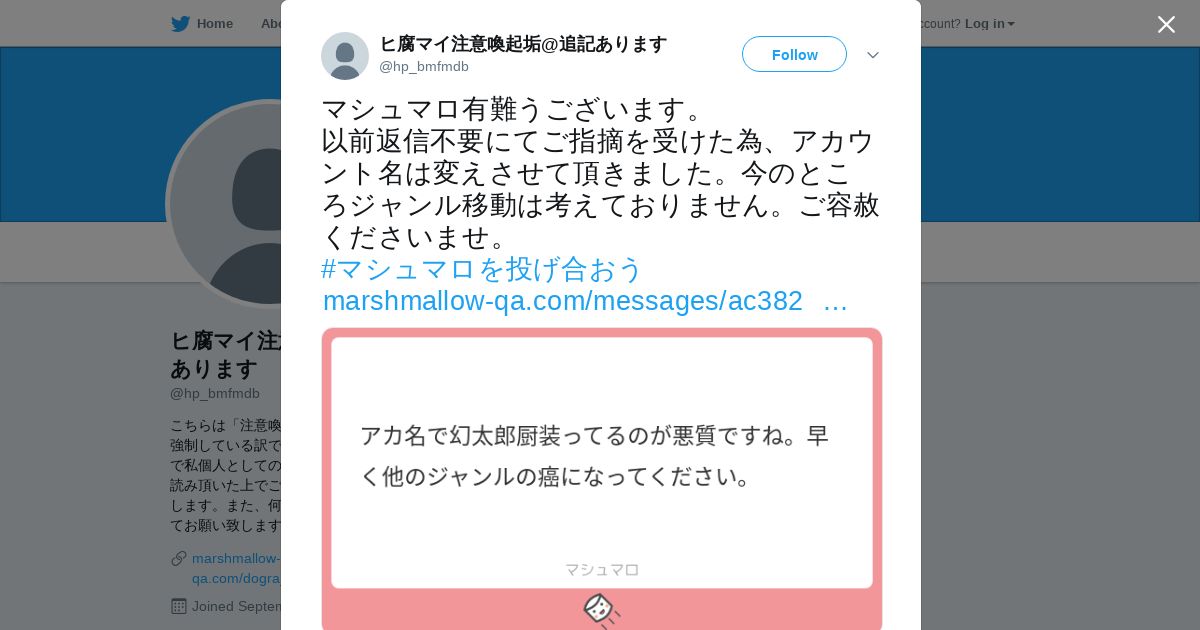Click the blue profile header banner
This screenshot has height=630, width=1200.
pos(1060,134)
